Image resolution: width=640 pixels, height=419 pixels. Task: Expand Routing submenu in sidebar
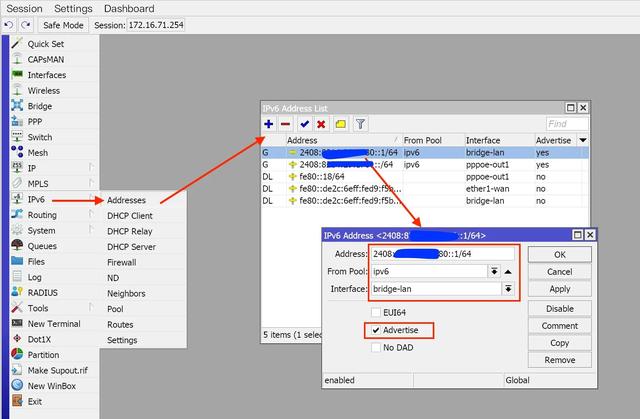pos(91,214)
